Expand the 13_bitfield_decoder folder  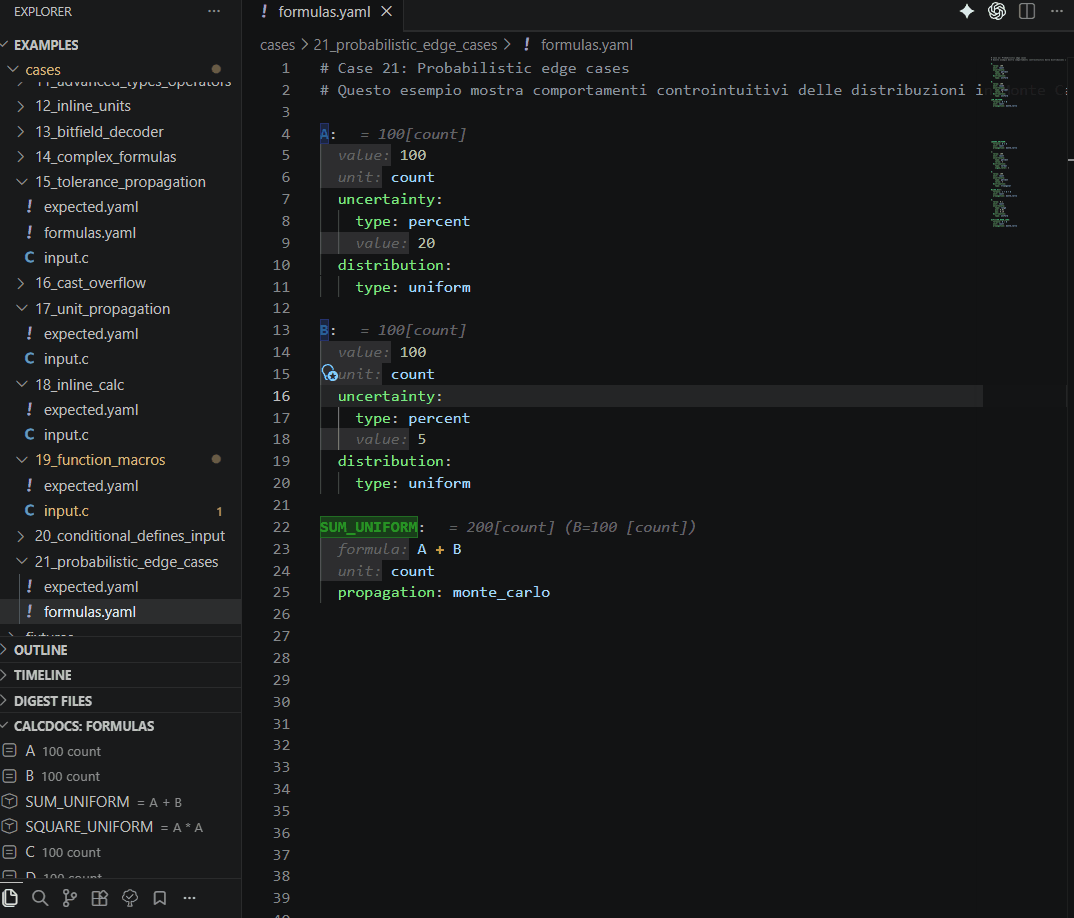pos(21,132)
